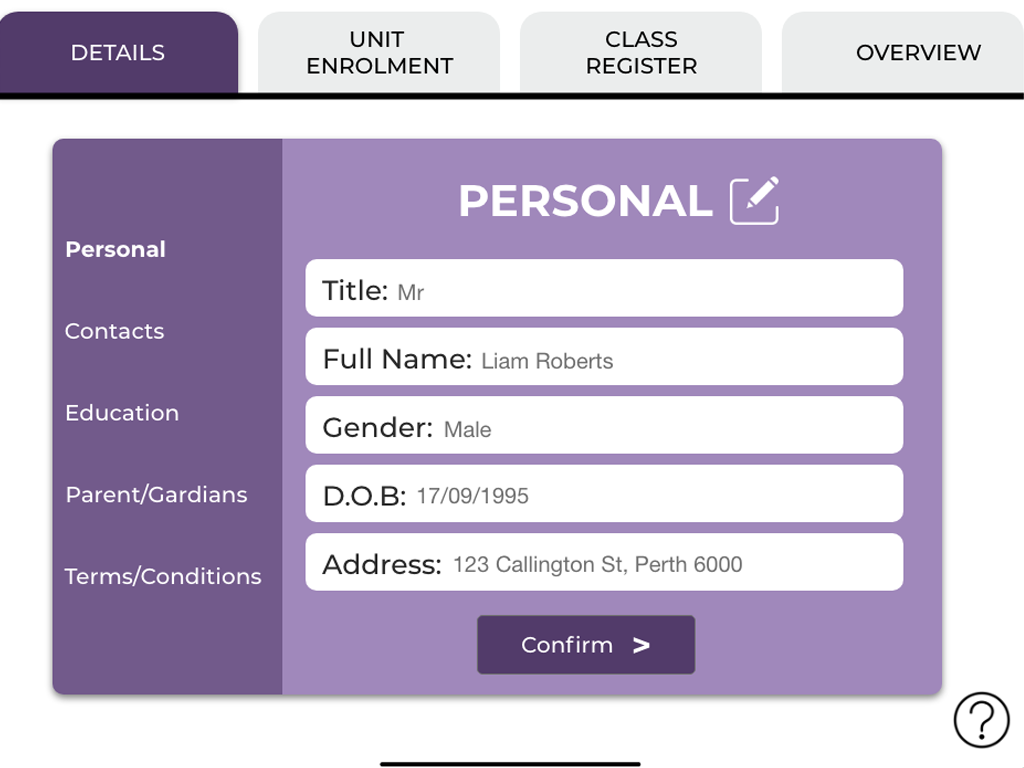View the Terms/Conditions section
Screen dimensions: 1024x768
(163, 576)
